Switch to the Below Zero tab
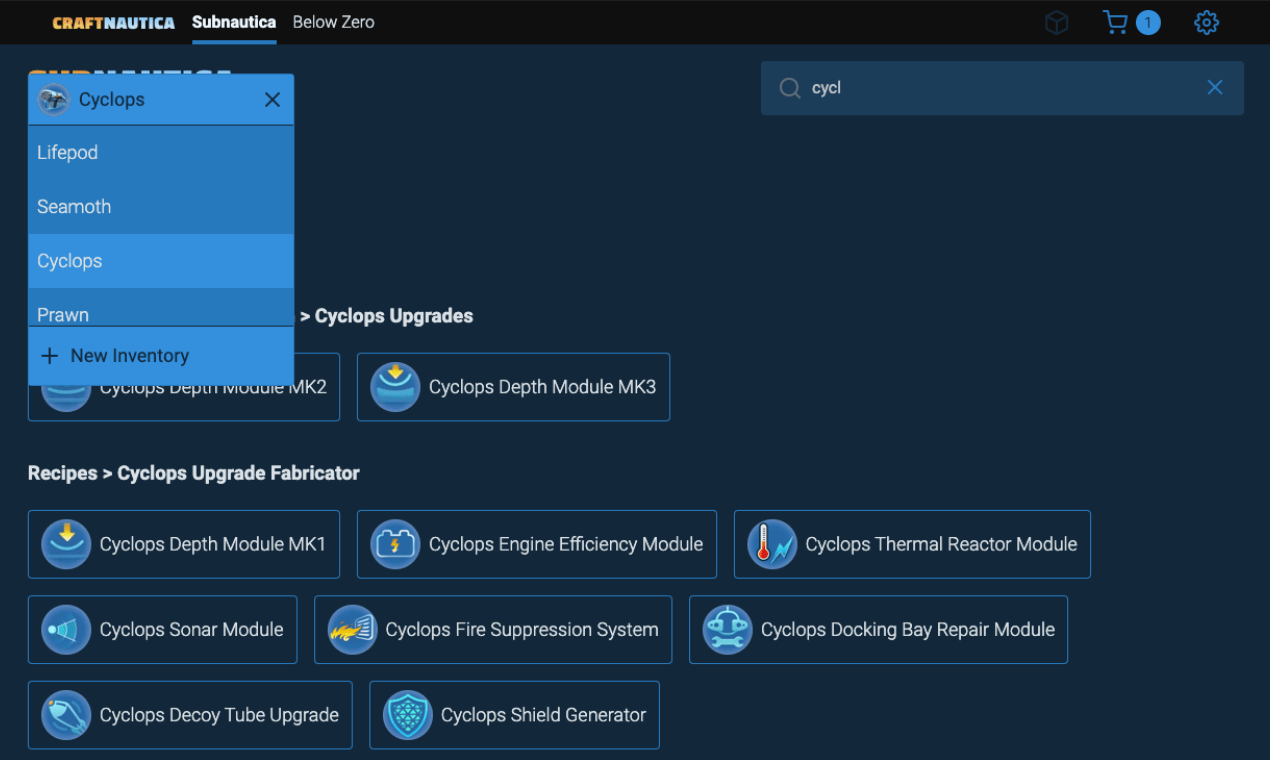This screenshot has height=760, width=1270. [x=333, y=22]
